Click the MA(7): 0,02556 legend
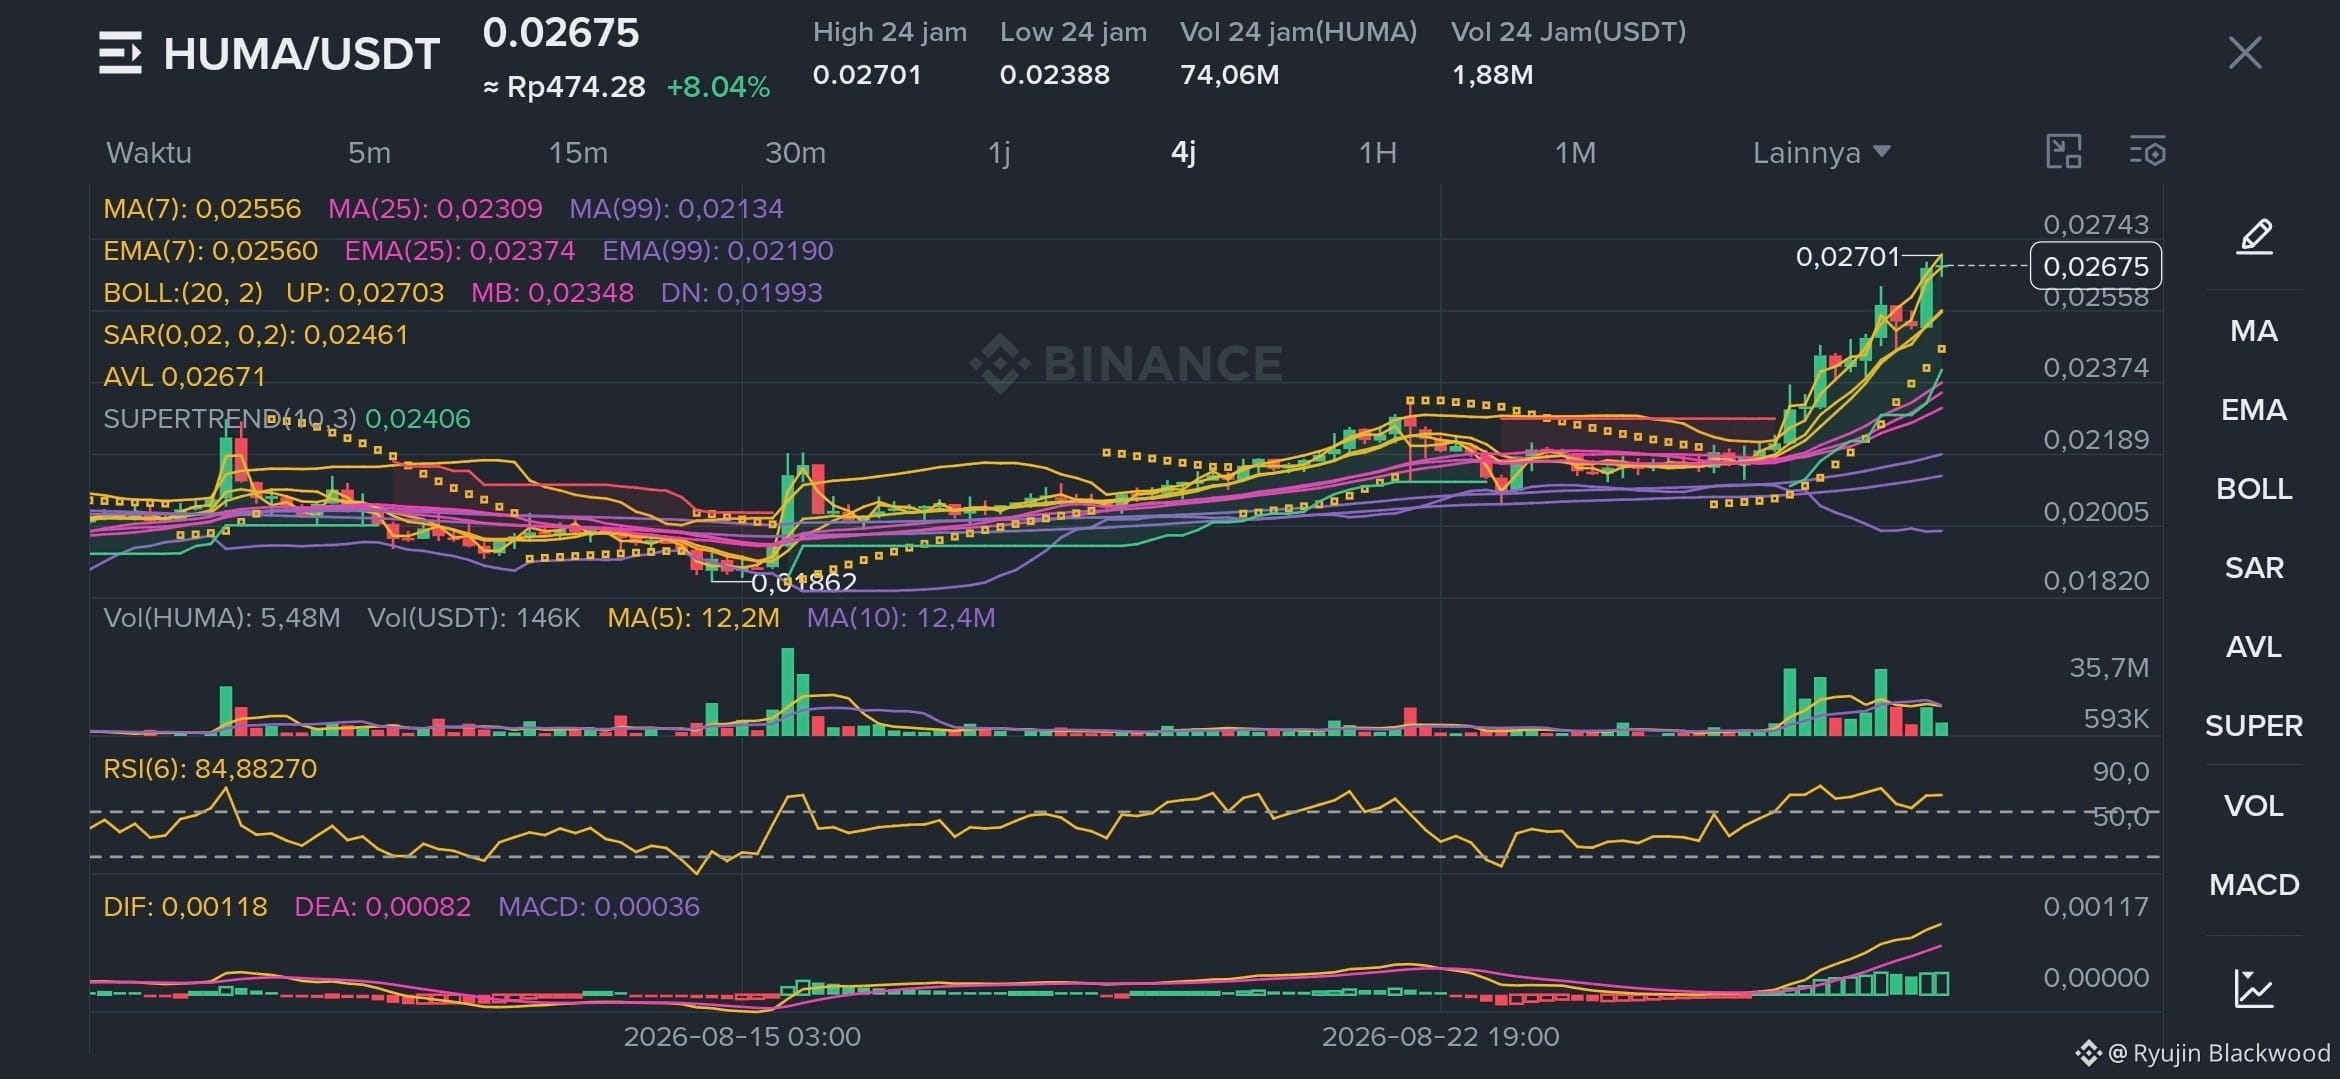The height and width of the screenshot is (1079, 2340). click(202, 209)
